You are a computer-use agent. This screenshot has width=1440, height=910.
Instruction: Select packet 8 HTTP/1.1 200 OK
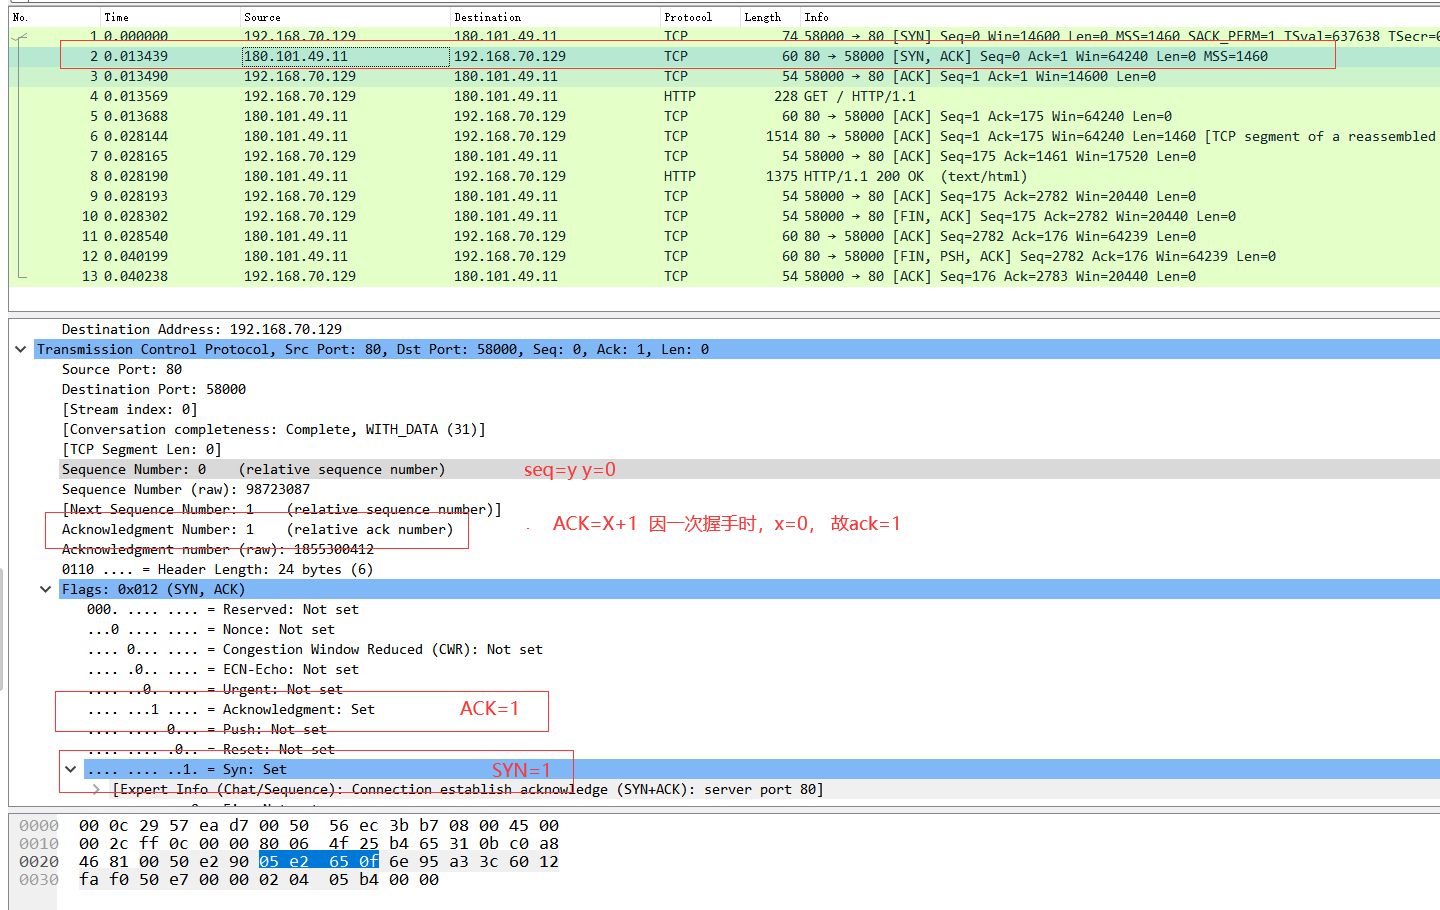(x=500, y=176)
